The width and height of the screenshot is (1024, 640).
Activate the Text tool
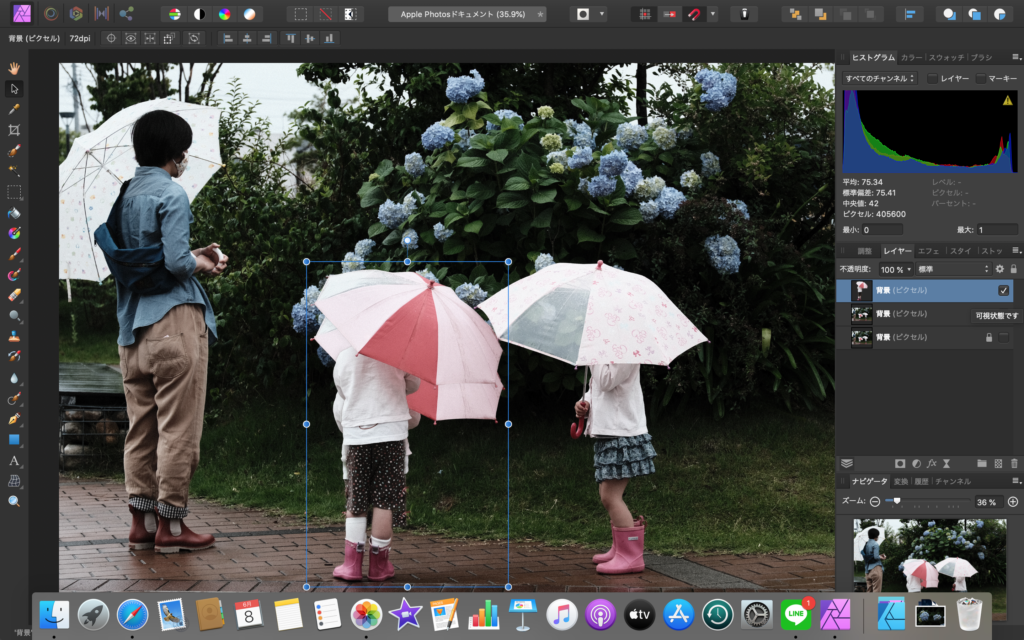tap(13, 458)
